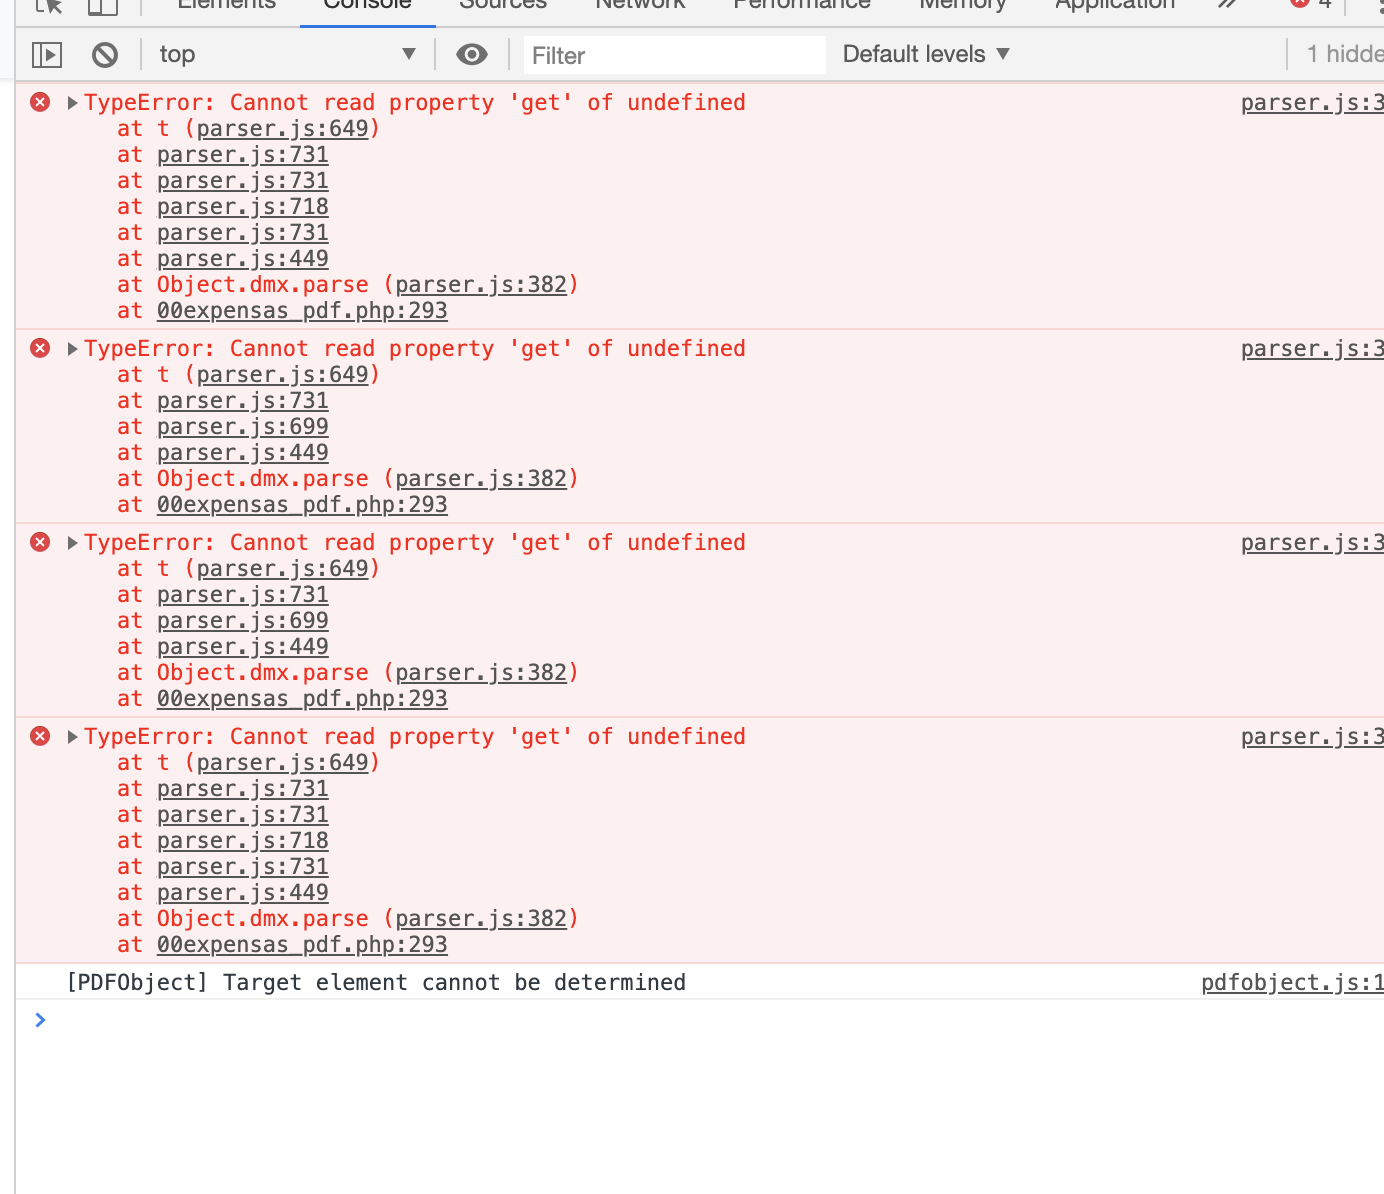The image size is (1384, 1194).
Task: Open parser.js:382 link in the first error
Action: pos(481,285)
